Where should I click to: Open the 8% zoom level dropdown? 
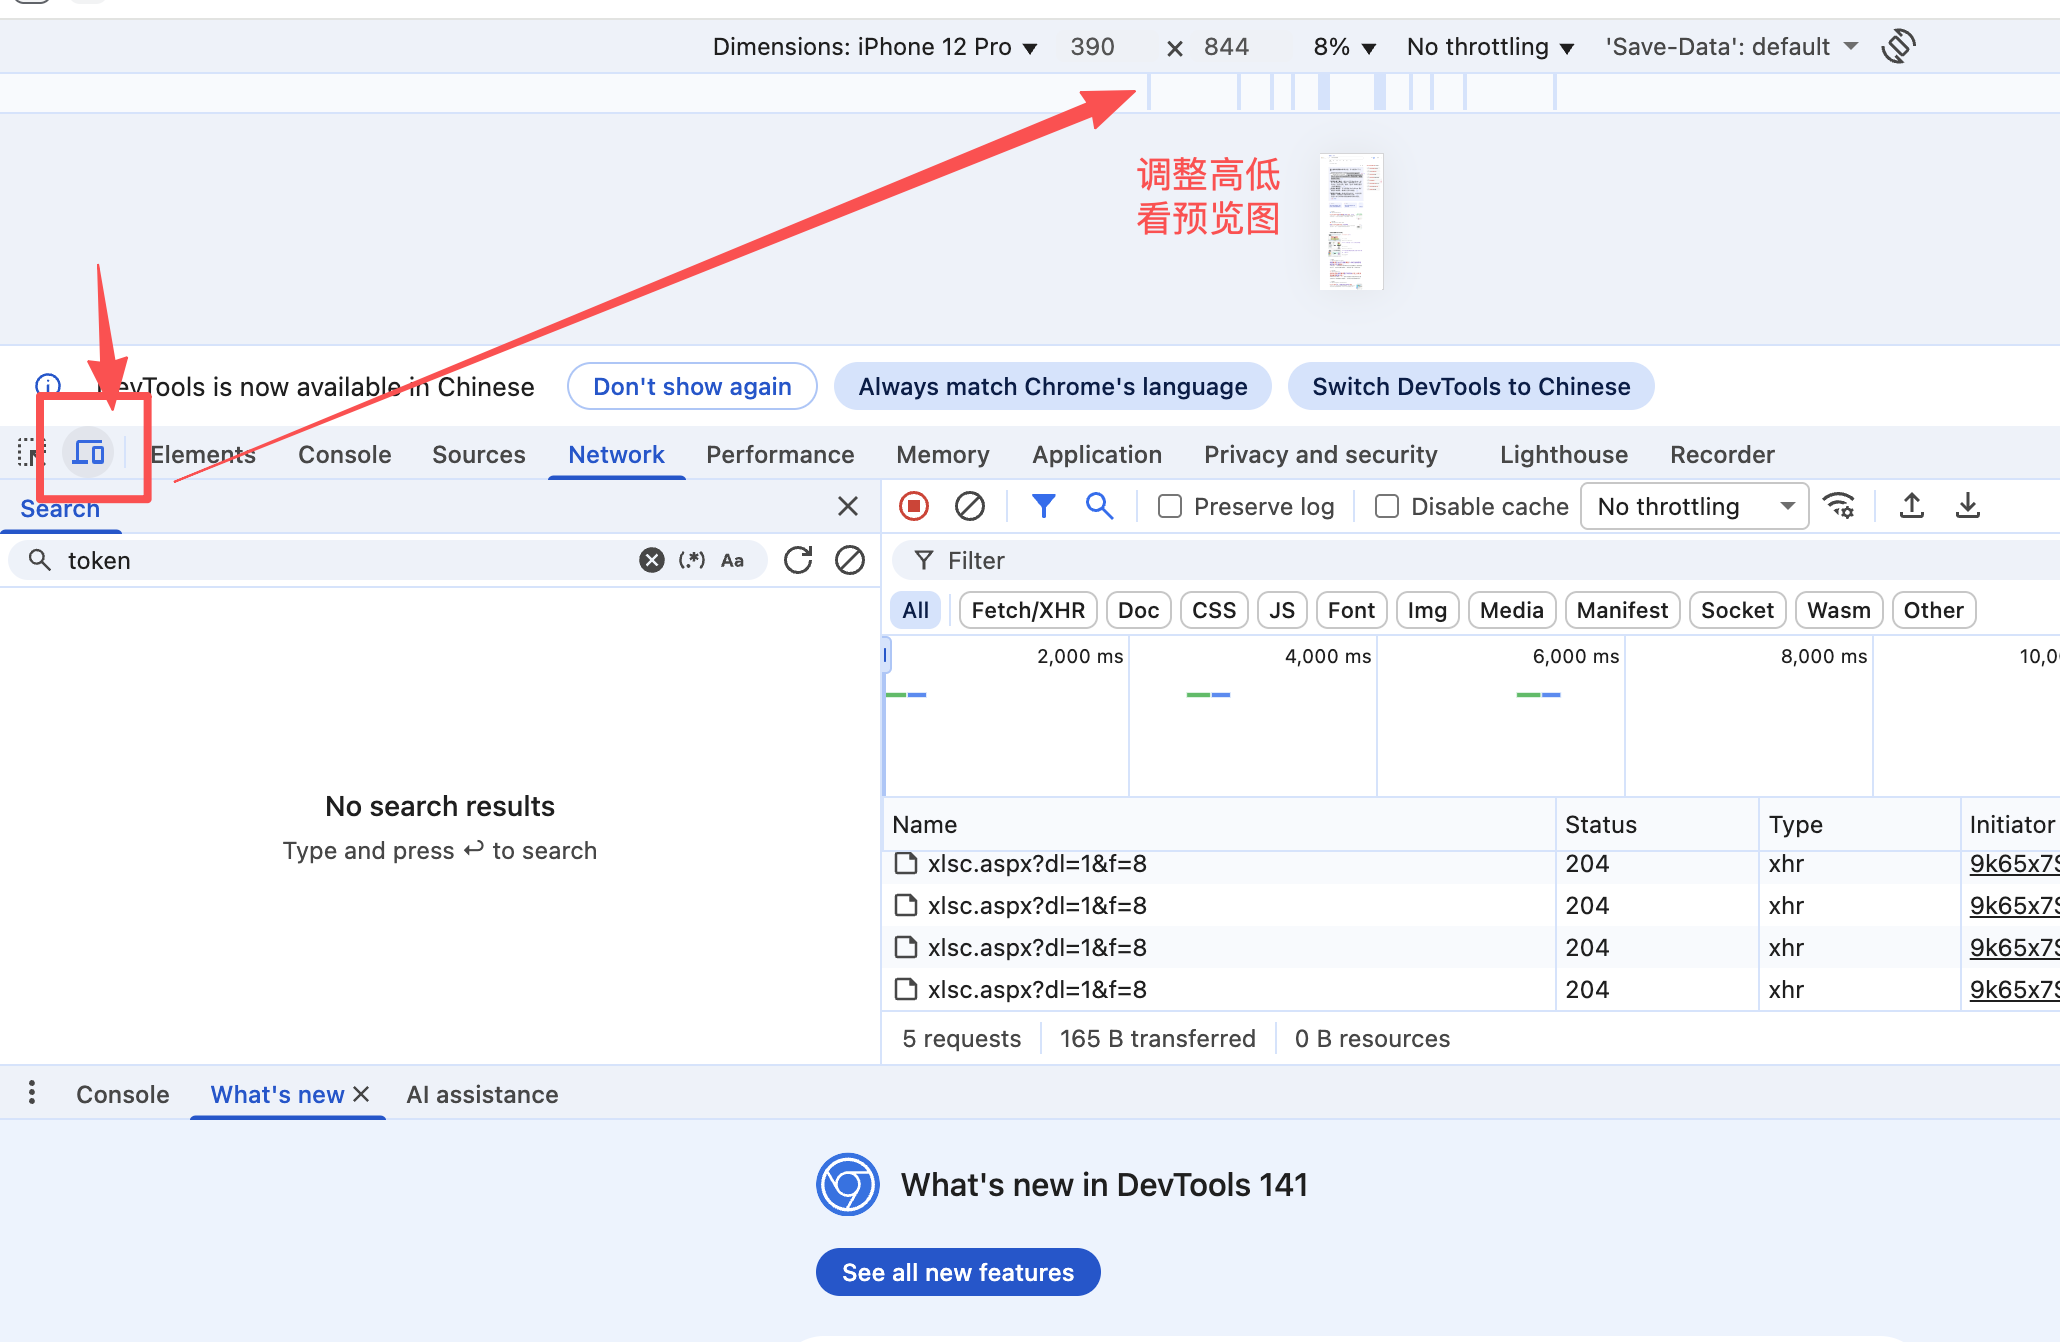(x=1344, y=47)
